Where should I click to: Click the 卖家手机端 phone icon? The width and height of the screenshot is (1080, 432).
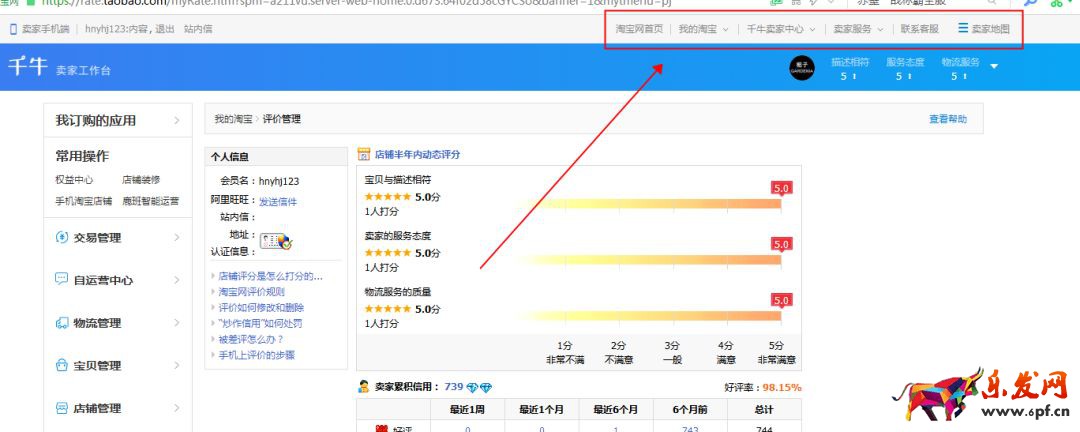[x=13, y=29]
